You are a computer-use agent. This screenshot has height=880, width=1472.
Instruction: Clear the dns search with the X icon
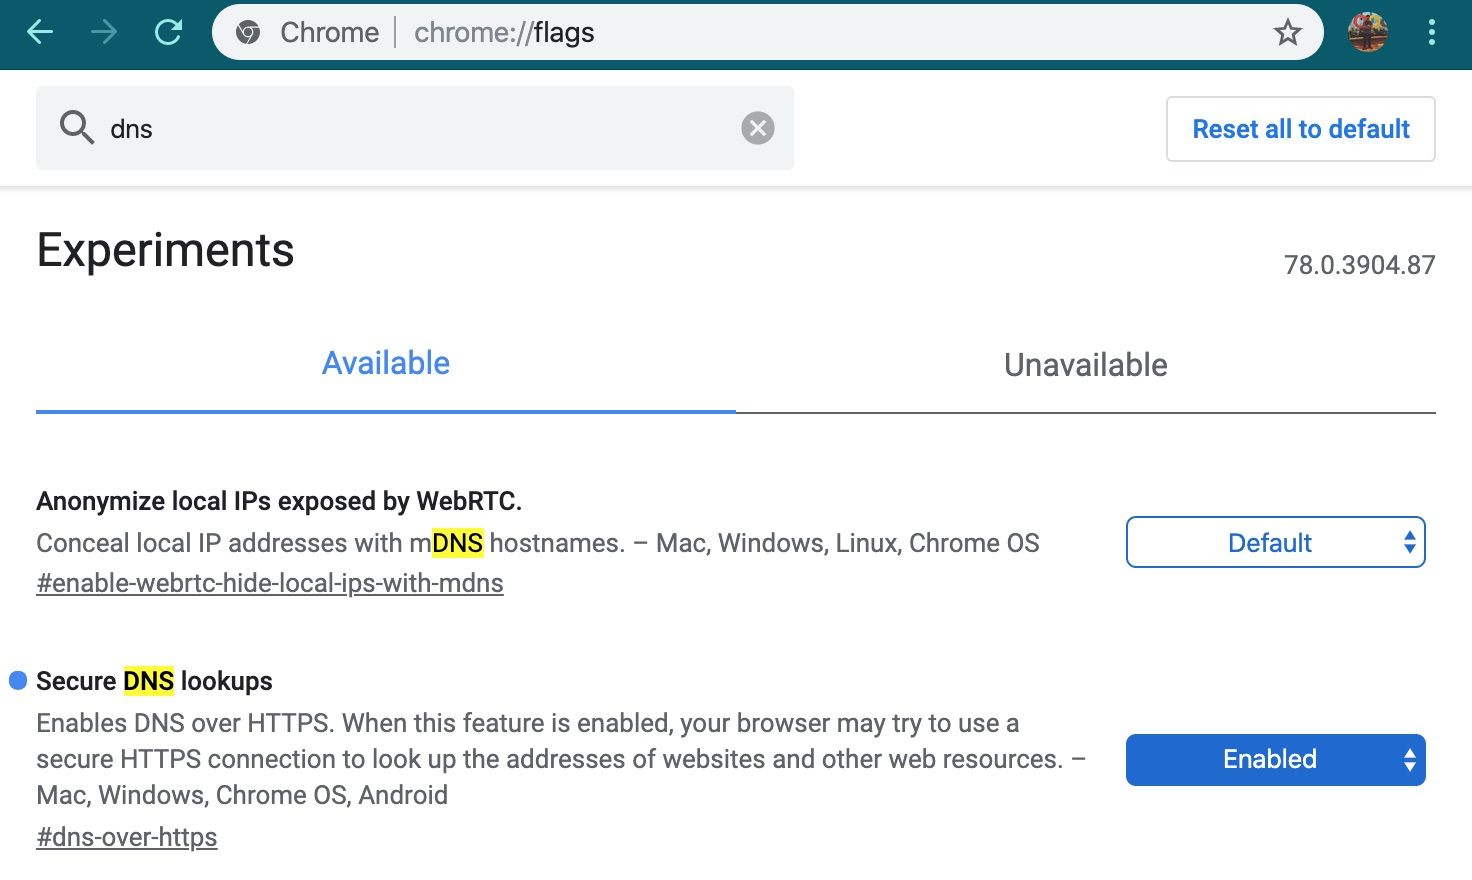(x=758, y=128)
